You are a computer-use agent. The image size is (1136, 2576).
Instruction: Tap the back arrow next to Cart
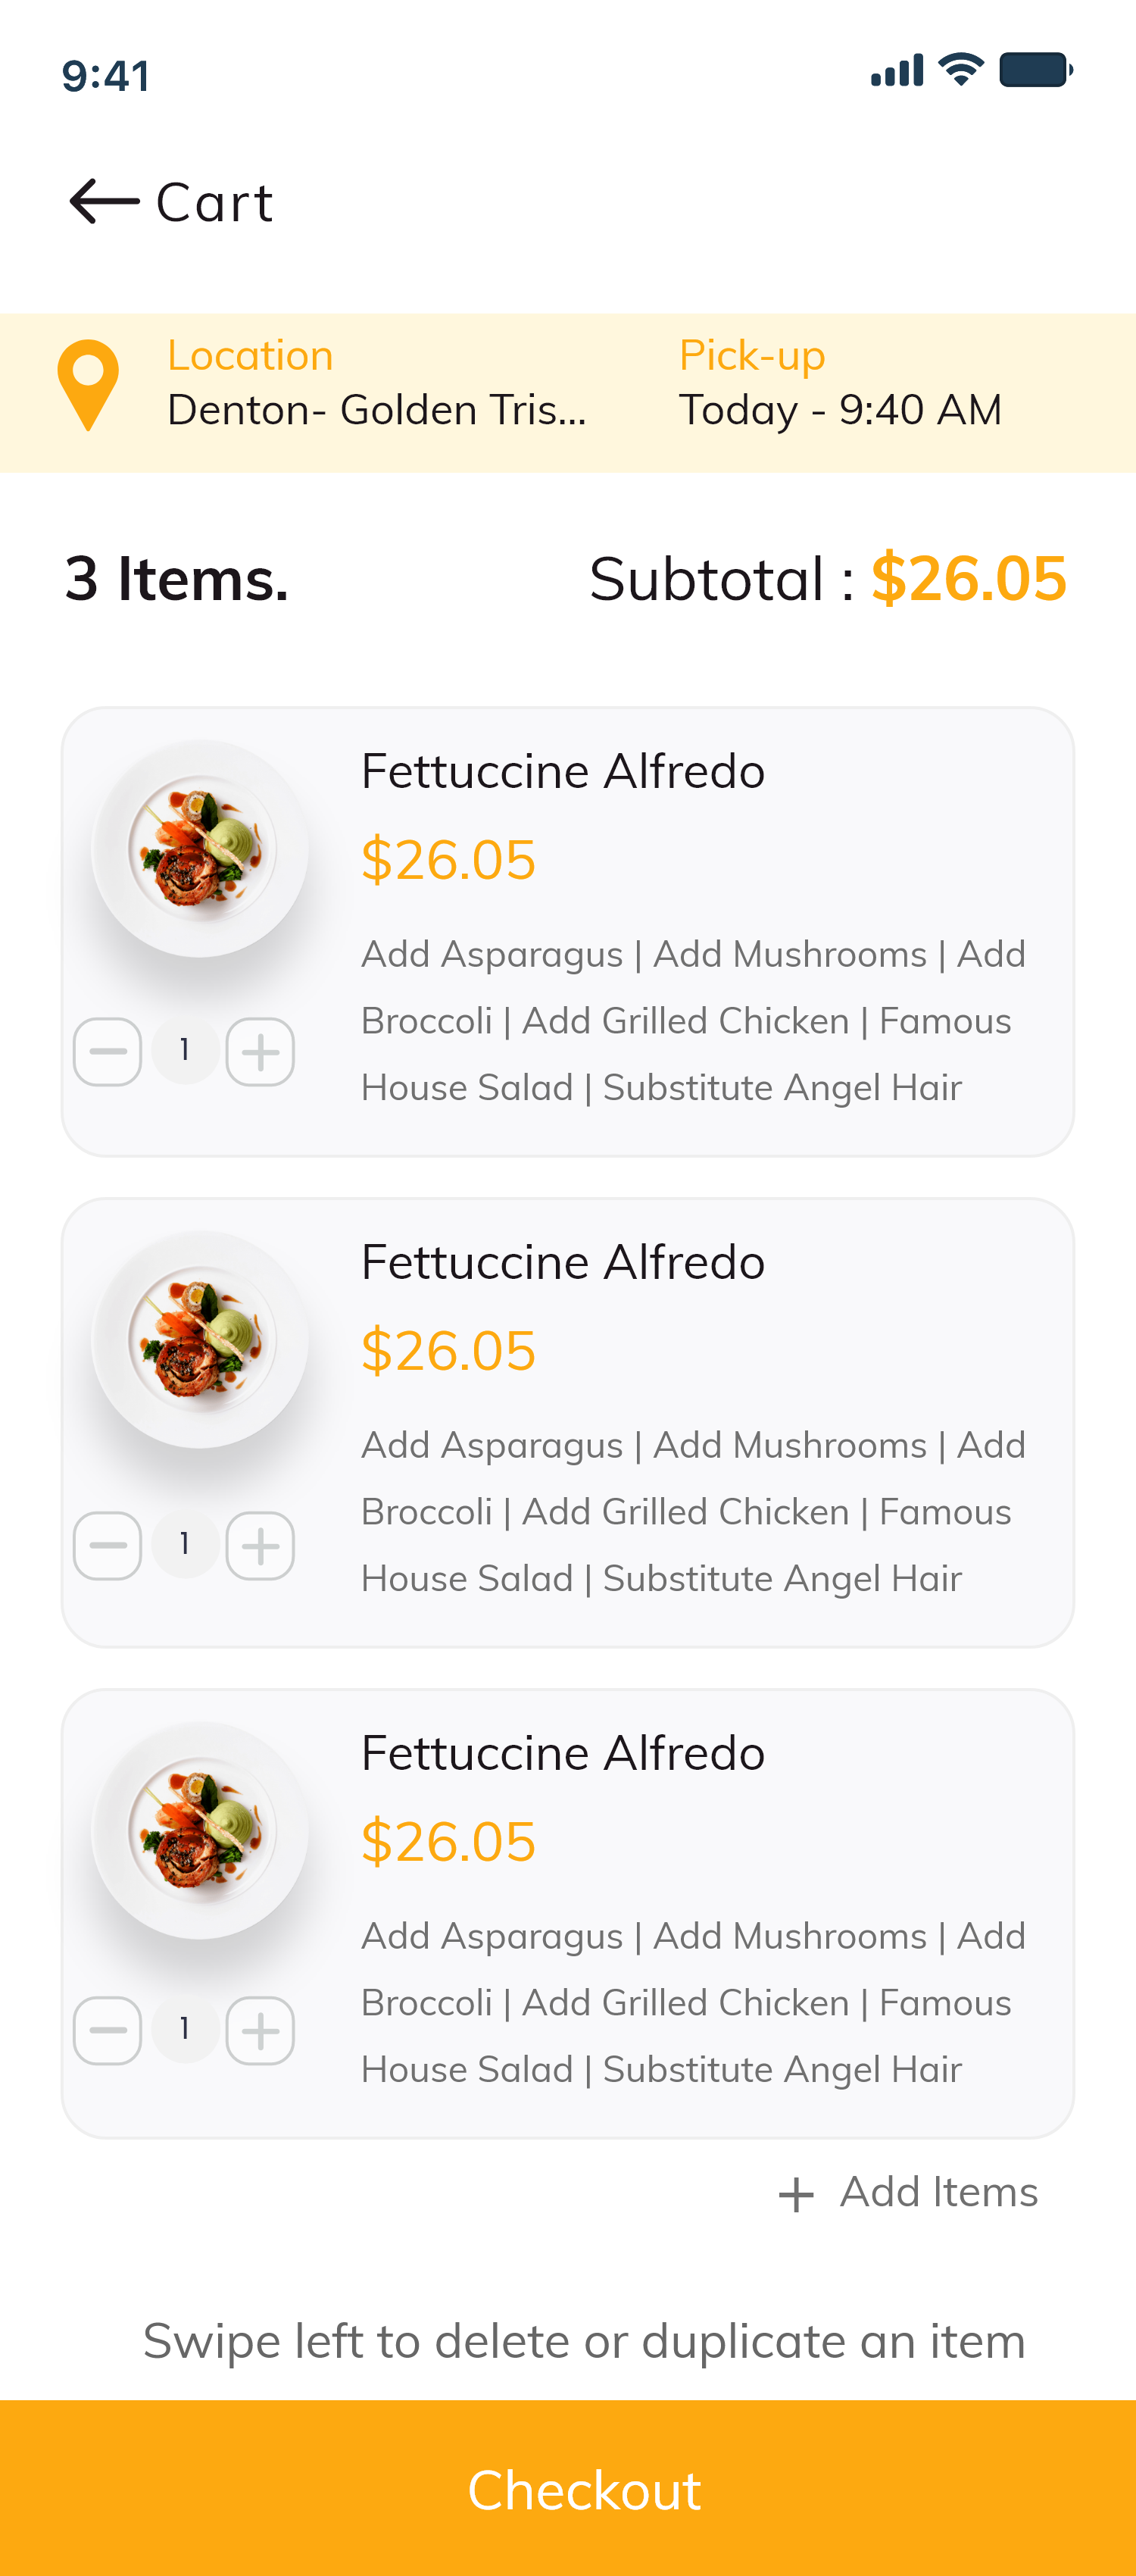tap(104, 202)
